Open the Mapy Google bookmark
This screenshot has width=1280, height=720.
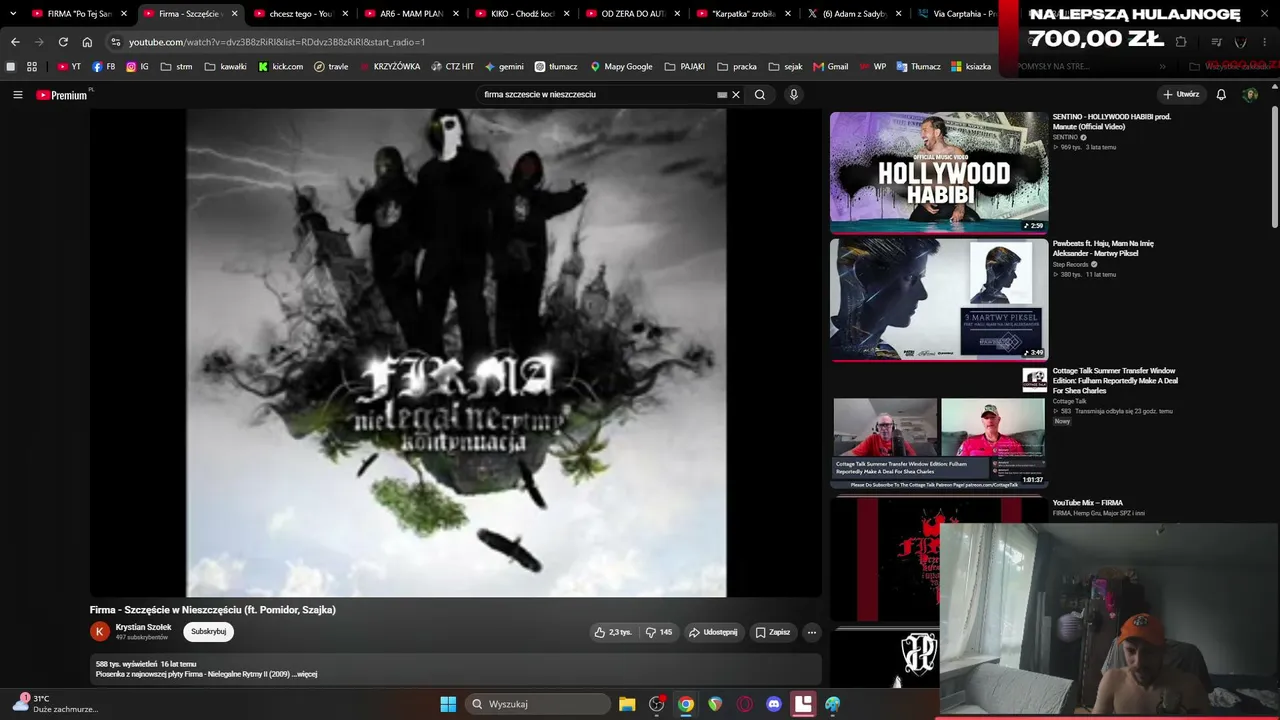pyautogui.click(x=621, y=67)
